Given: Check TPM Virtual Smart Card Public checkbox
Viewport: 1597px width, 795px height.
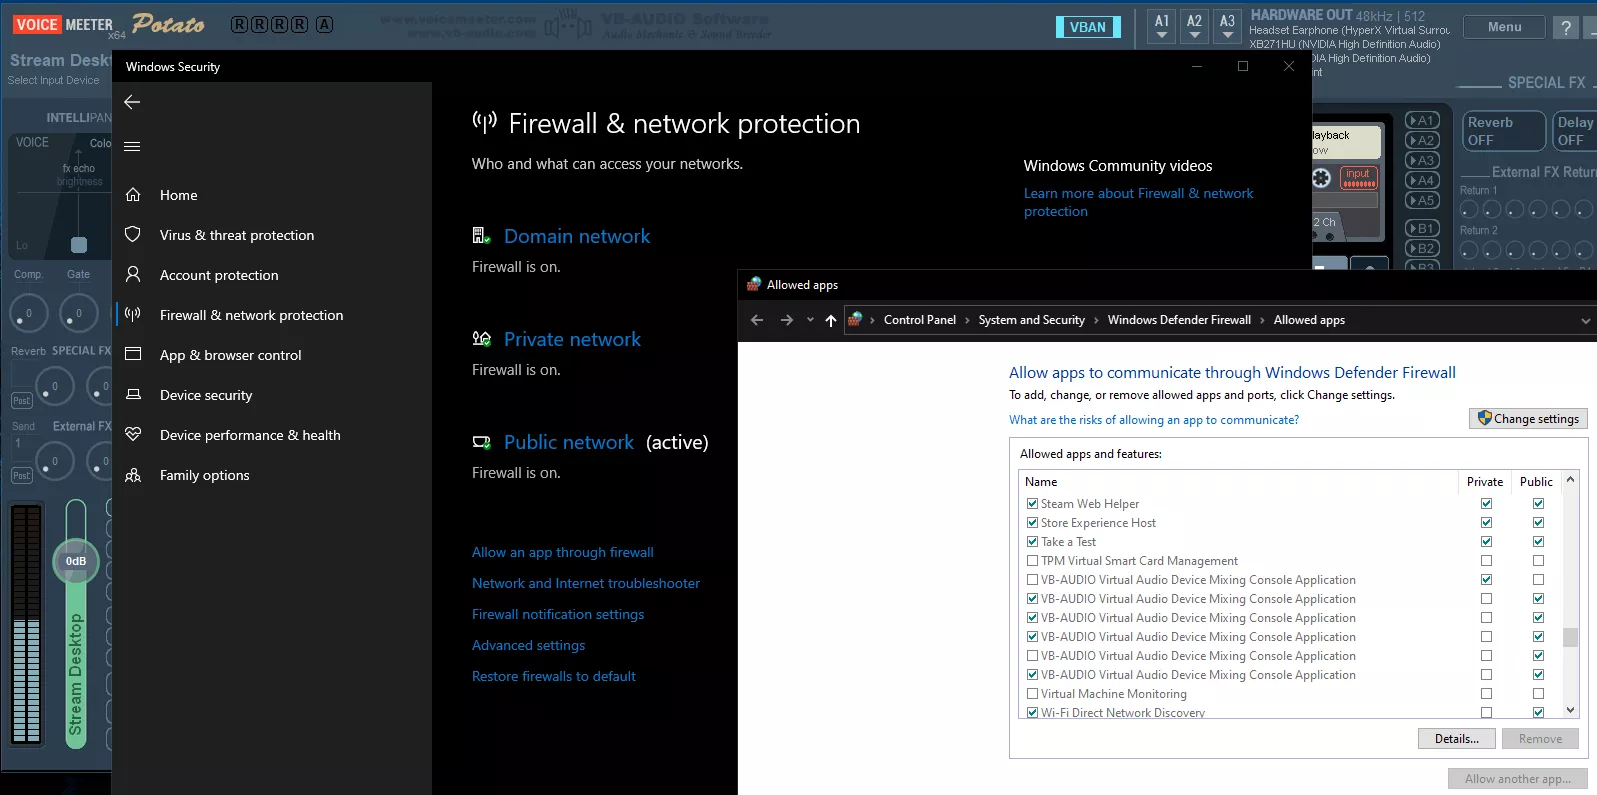Looking at the screenshot, I should (1538, 561).
